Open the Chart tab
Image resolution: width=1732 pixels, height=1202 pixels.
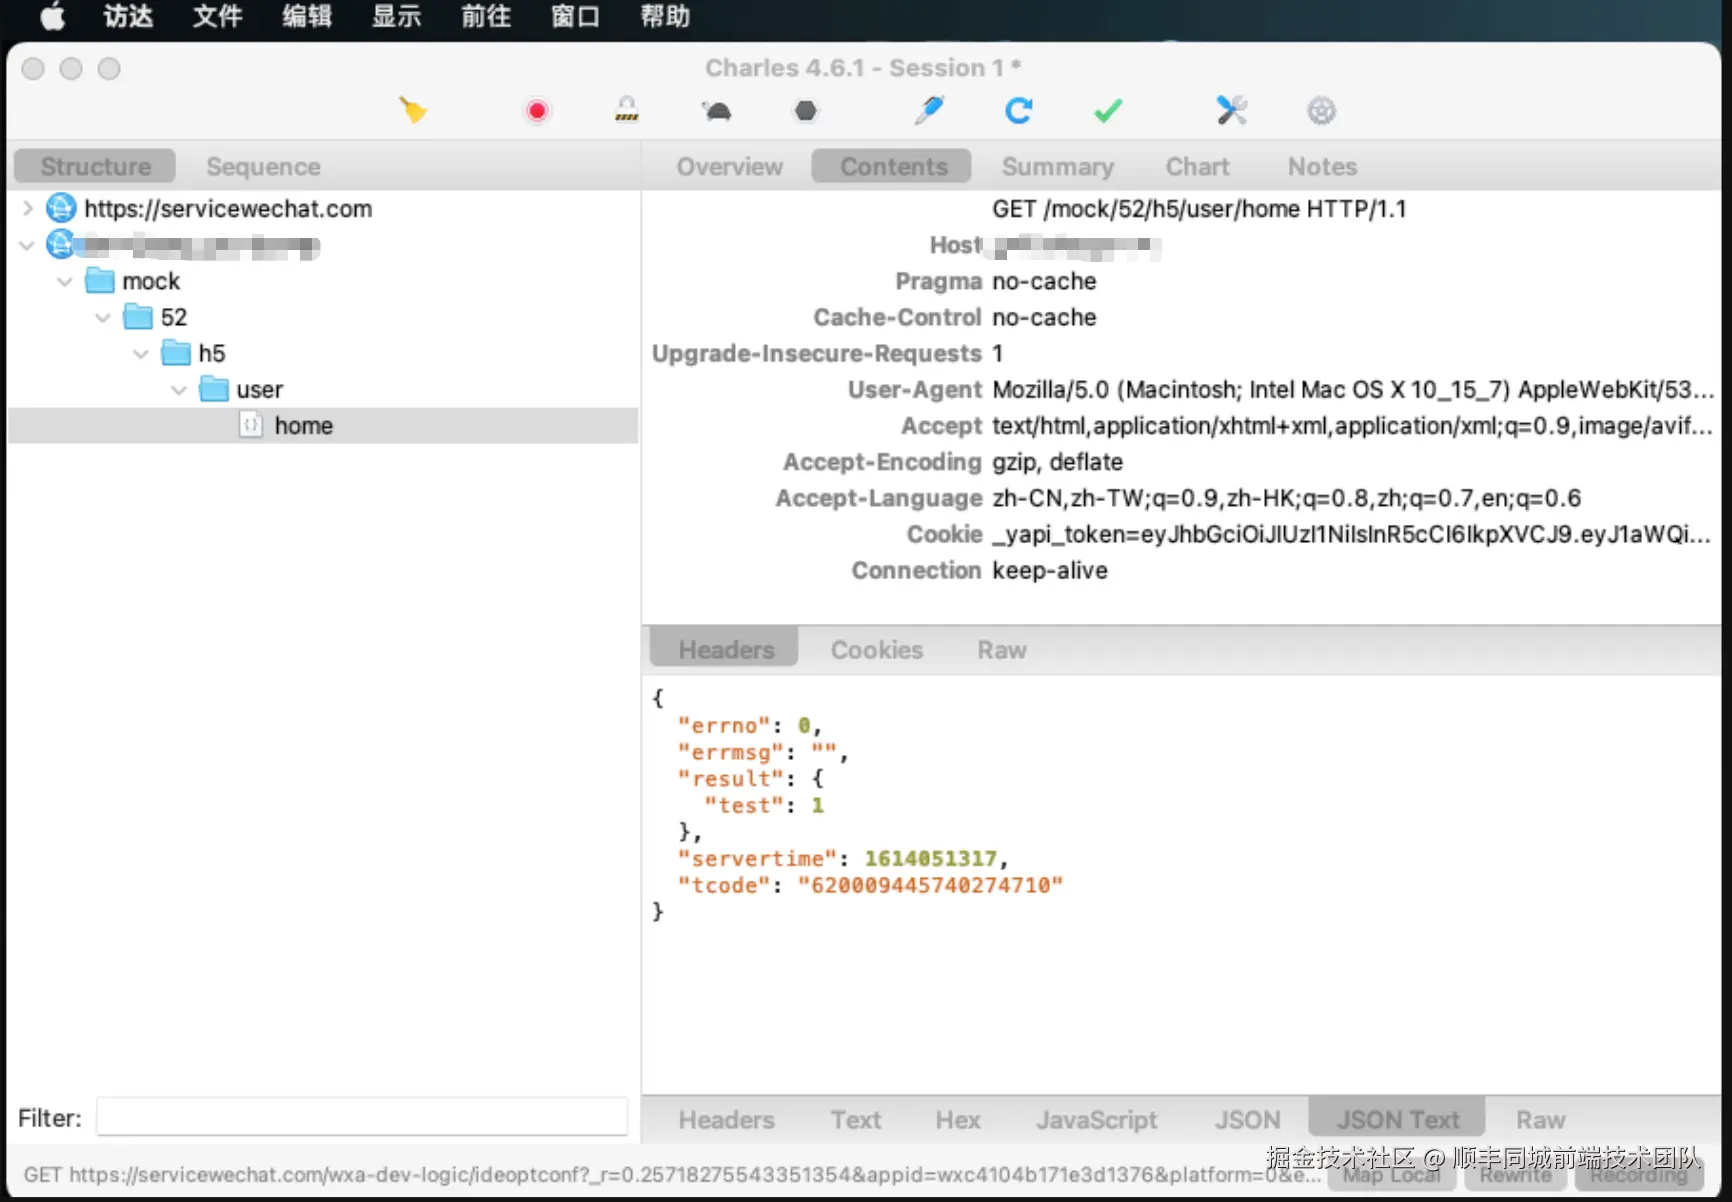pos(1197,166)
